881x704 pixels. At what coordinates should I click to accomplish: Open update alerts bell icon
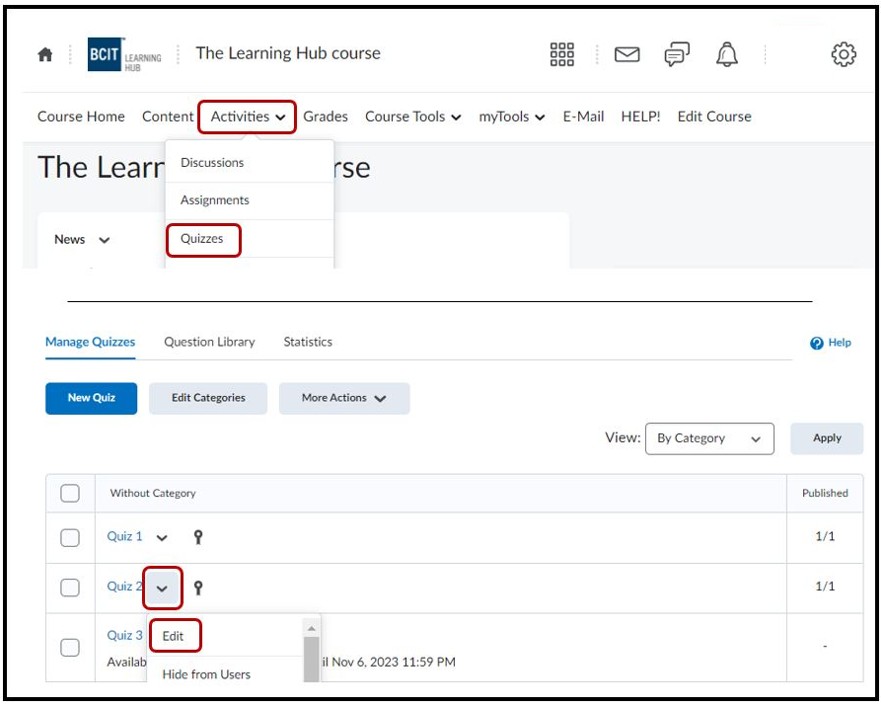pos(727,55)
